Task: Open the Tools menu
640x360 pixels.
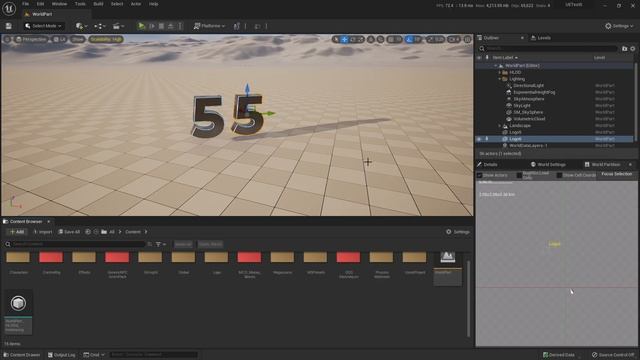Action: click(x=80, y=4)
